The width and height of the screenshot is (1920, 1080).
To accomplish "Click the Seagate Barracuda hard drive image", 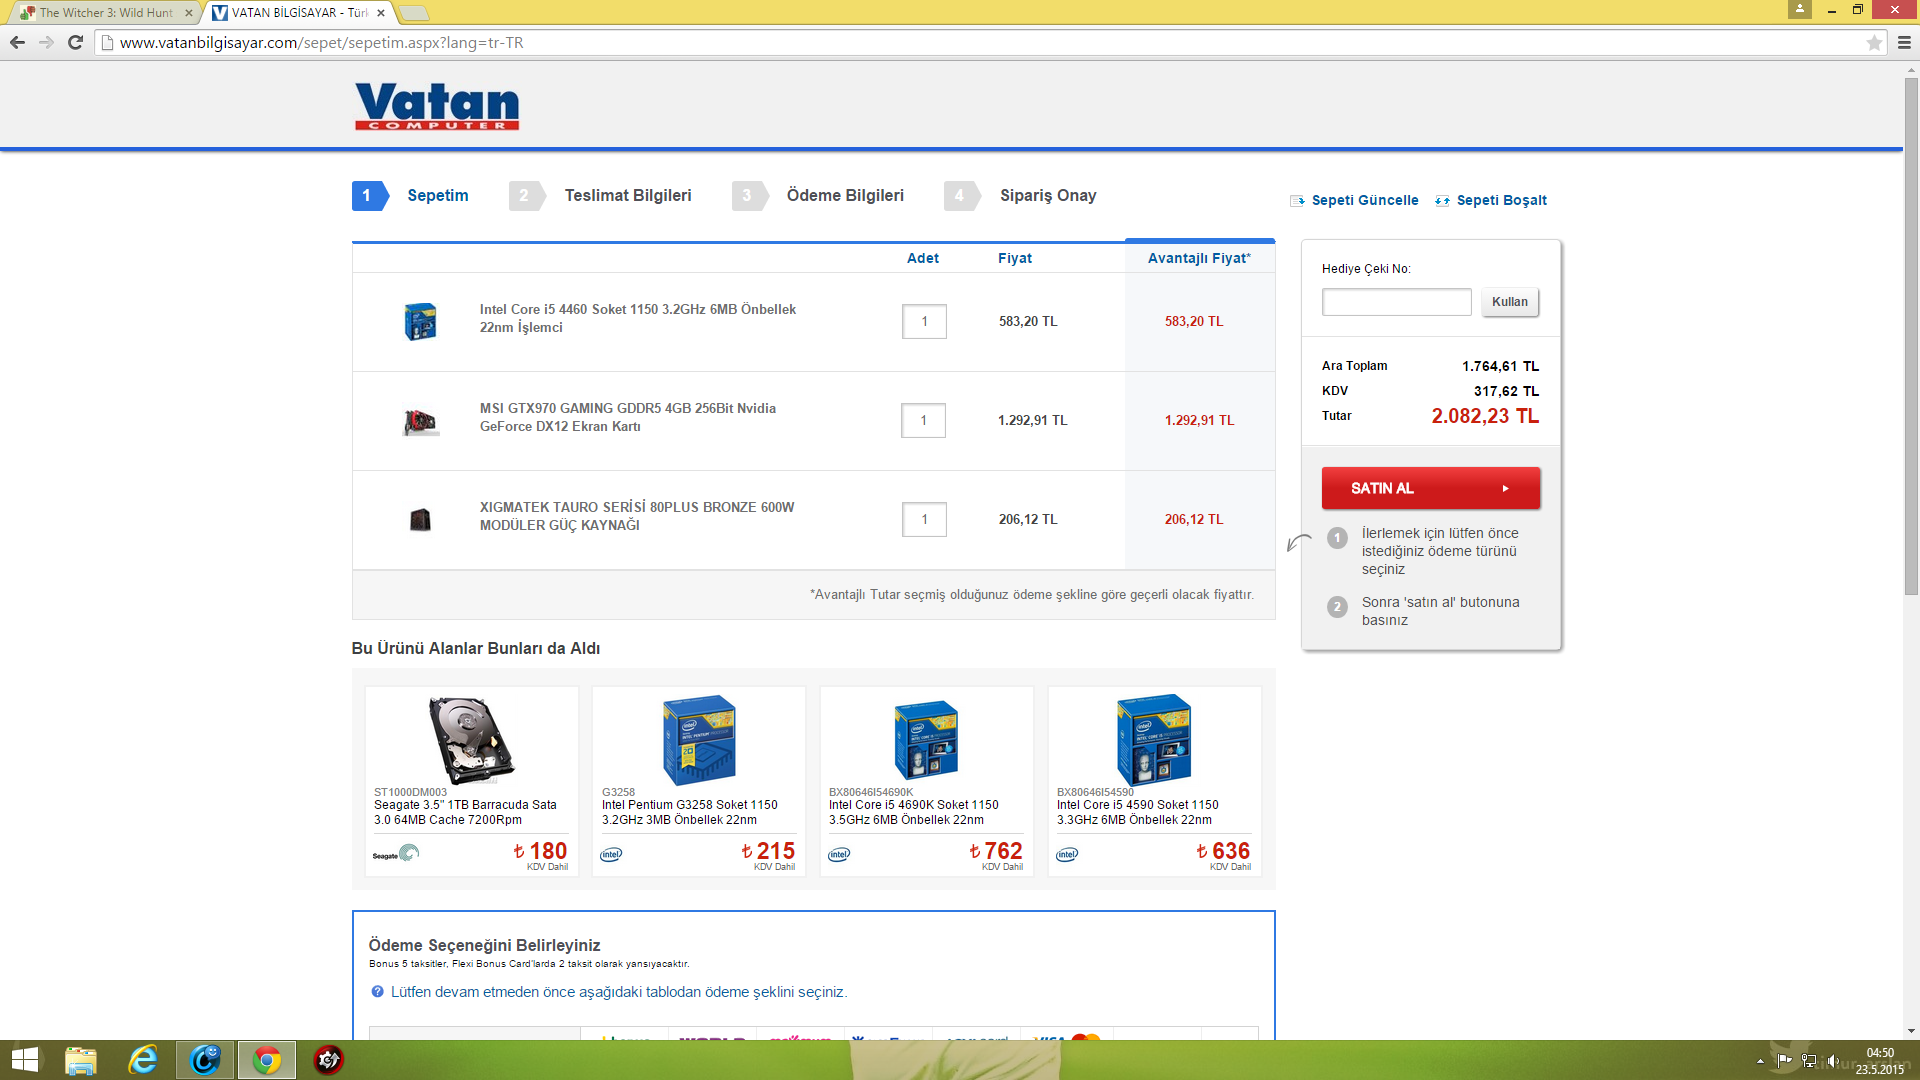I will click(x=471, y=740).
